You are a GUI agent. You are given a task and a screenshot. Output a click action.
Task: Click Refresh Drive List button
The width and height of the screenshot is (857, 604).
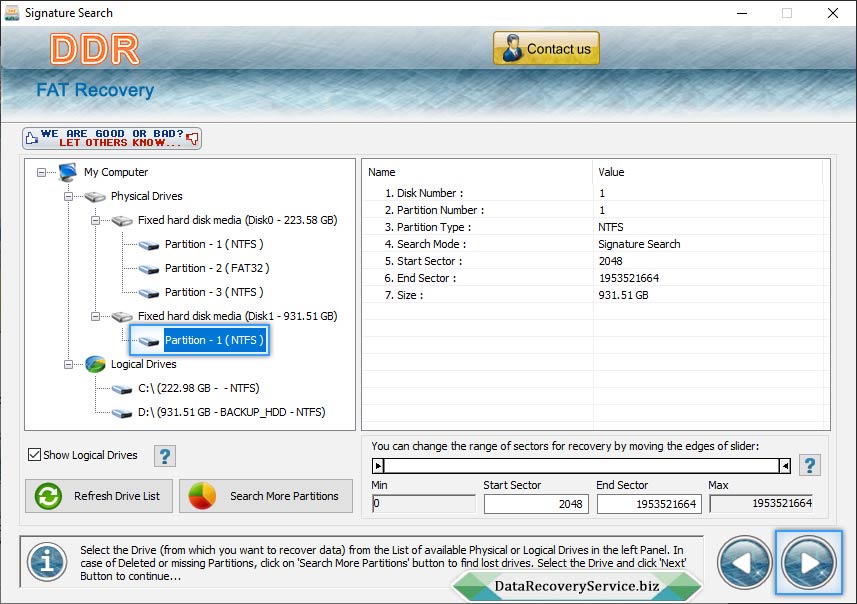(x=99, y=496)
